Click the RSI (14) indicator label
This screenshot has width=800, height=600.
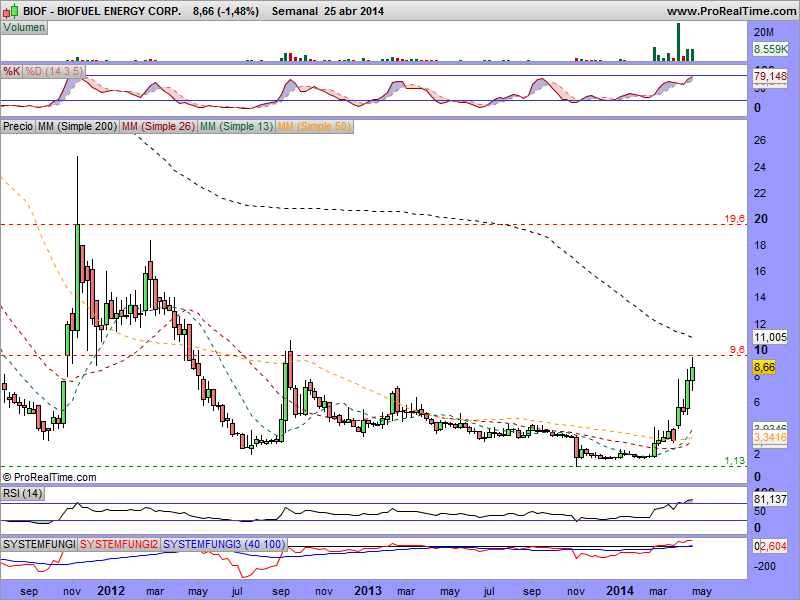click(x=22, y=493)
